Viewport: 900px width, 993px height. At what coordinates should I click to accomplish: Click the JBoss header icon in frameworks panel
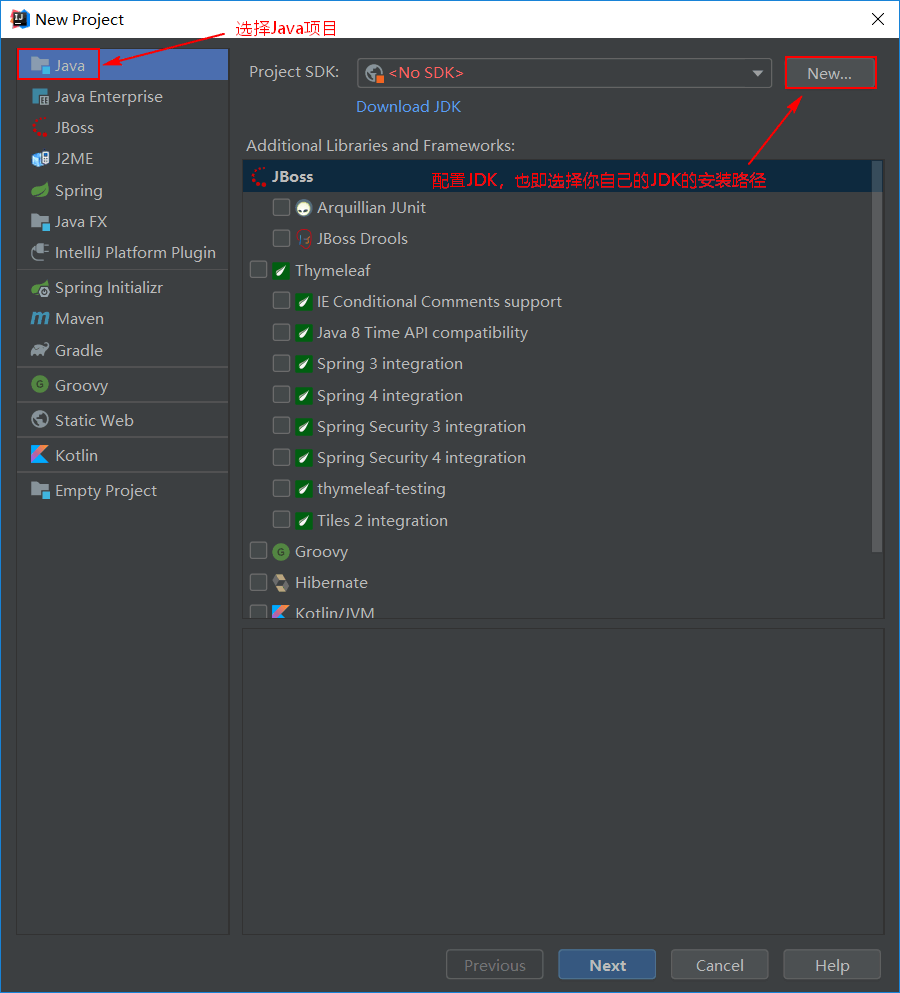(x=259, y=177)
